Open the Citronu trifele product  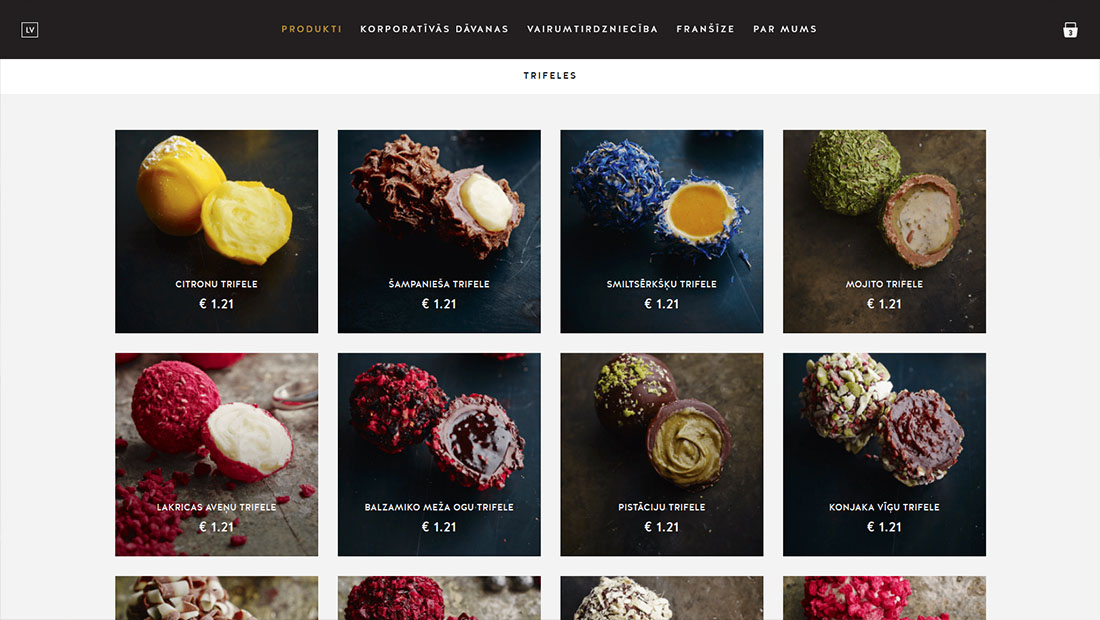(x=216, y=231)
